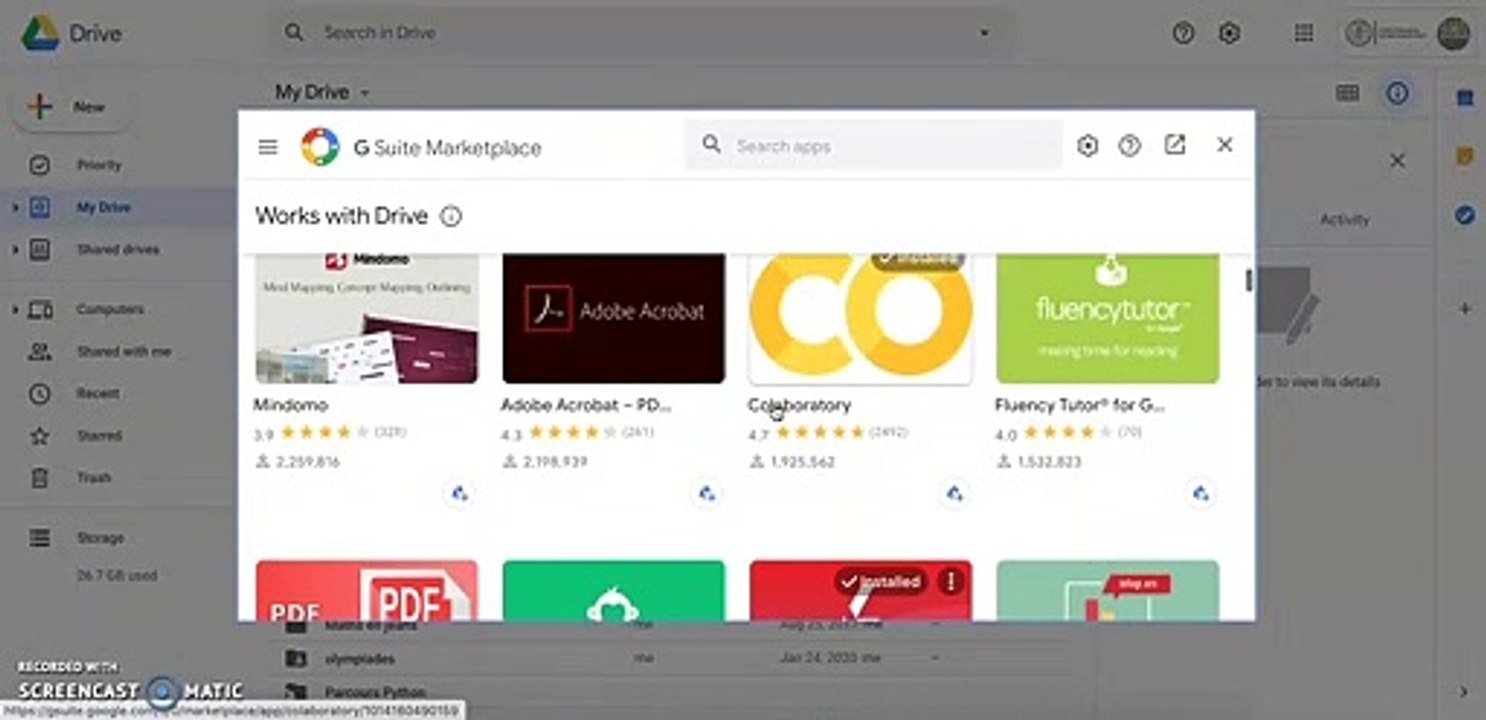
Task: Select Shared drives in the sidebar
Action: tap(117, 250)
